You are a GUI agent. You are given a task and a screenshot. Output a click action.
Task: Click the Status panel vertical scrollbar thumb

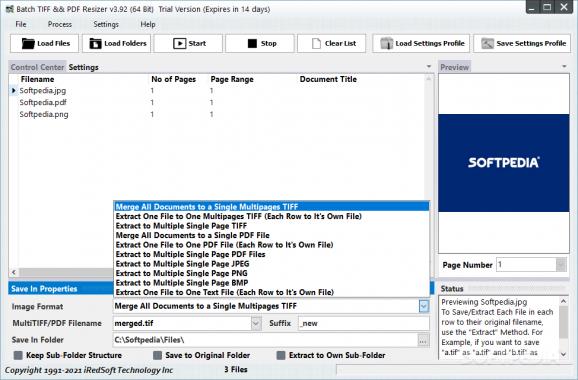coord(563,322)
